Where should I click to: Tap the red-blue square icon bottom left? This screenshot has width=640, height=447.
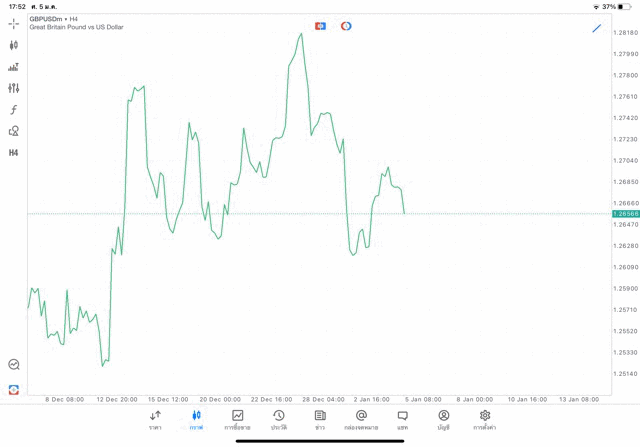tap(14, 389)
